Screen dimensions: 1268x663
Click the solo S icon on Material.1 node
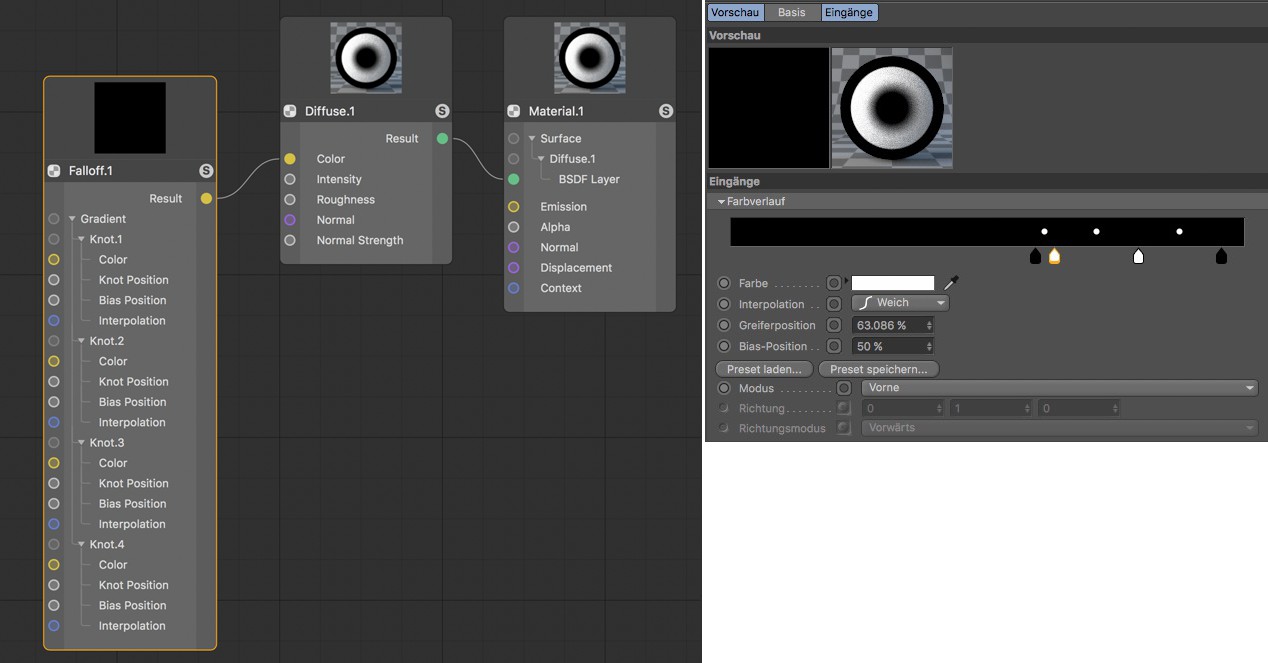click(666, 111)
